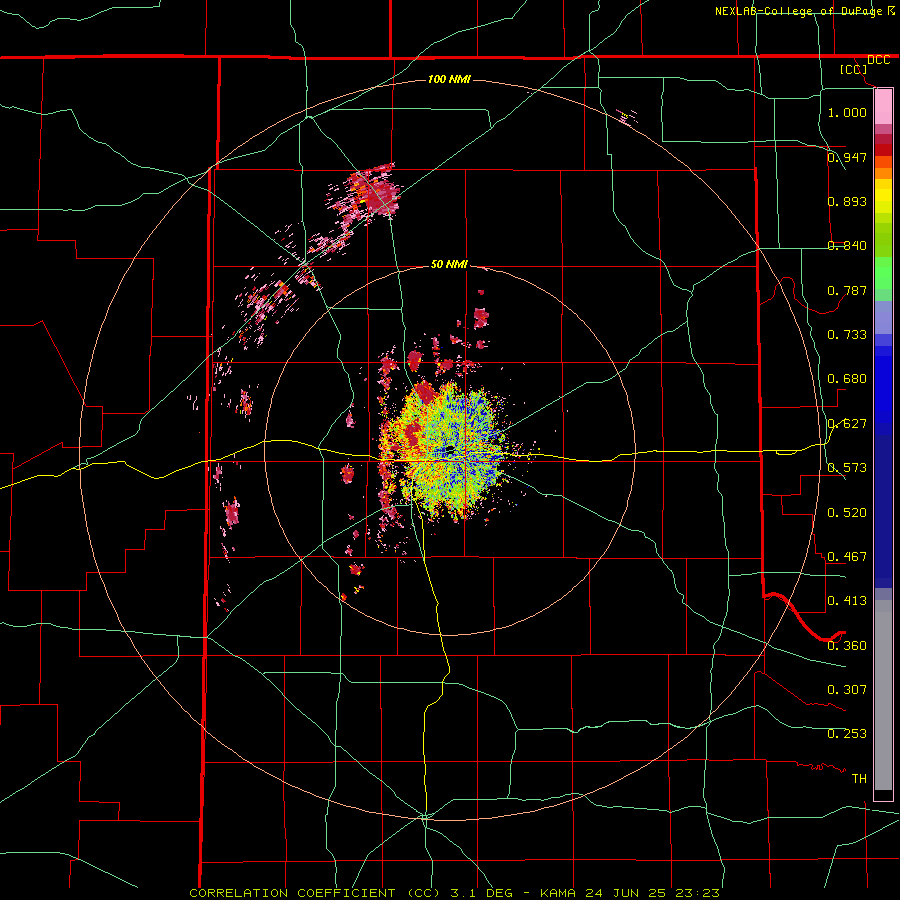900x900 pixels.
Task: Click the 0.947 legend value
Action: [x=847, y=157]
